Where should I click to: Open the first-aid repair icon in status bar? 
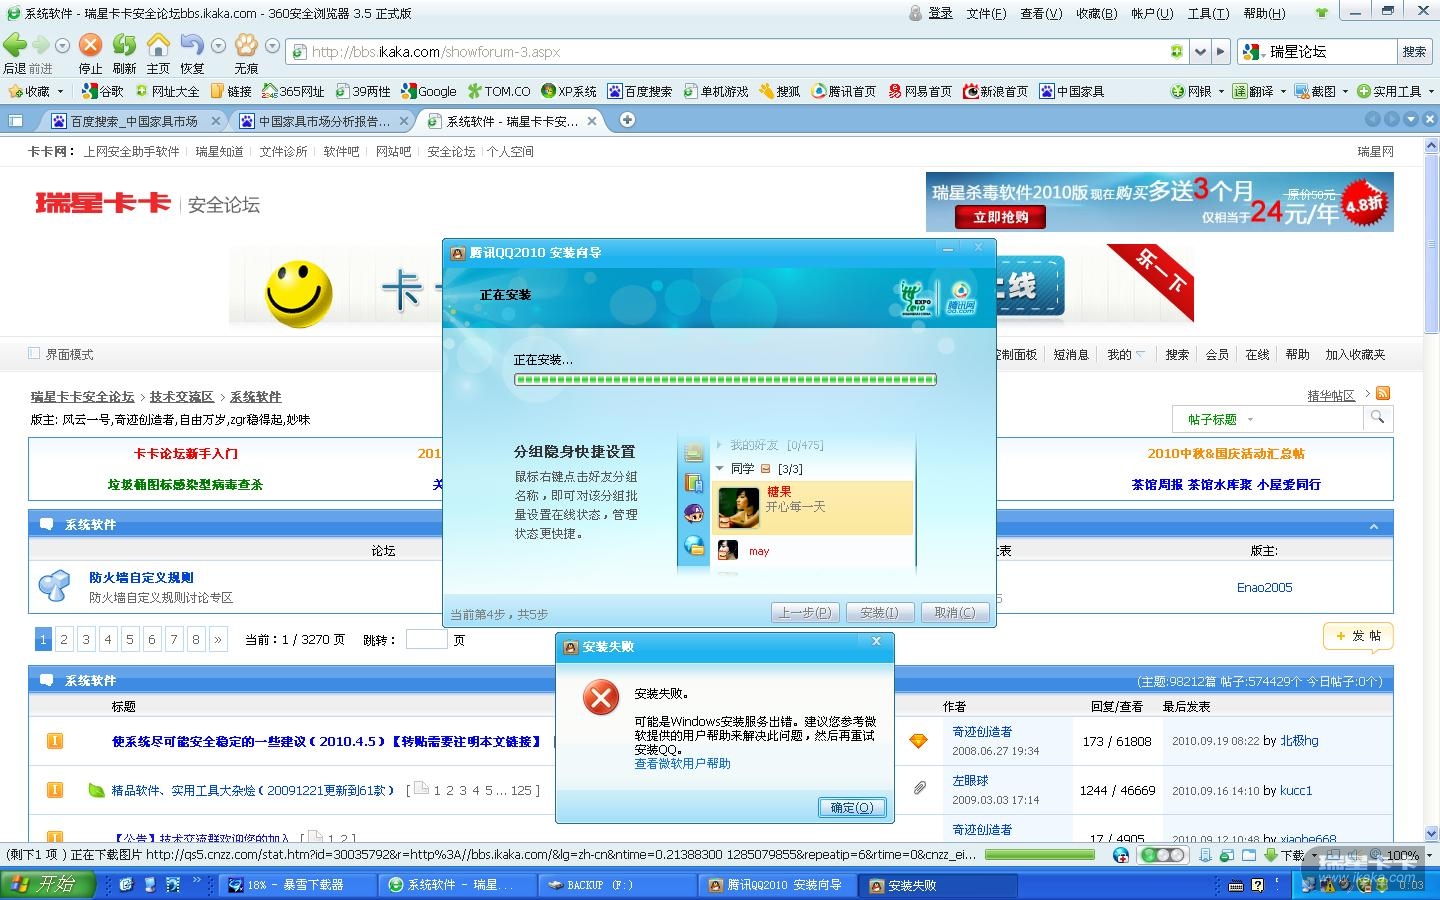click(1121, 855)
